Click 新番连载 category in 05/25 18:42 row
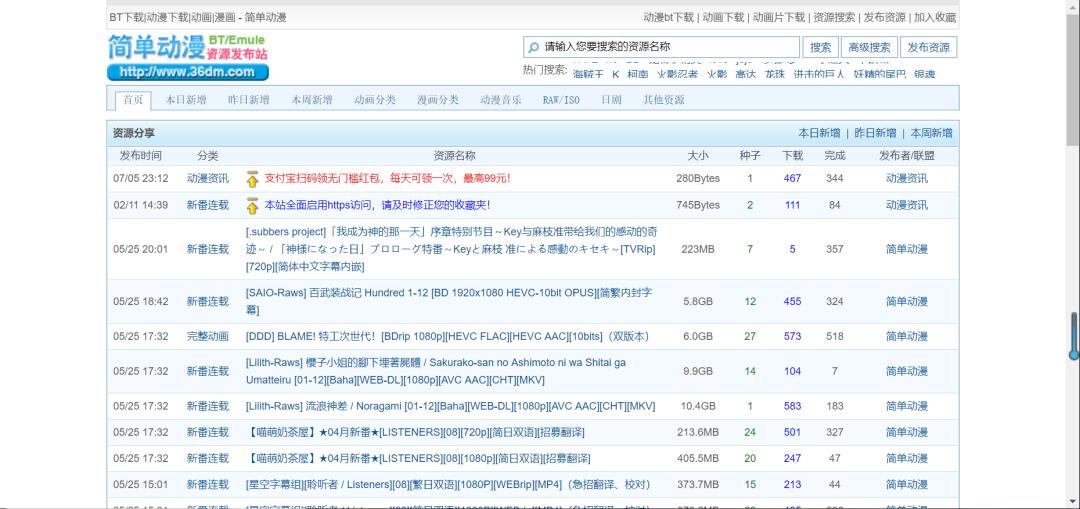This screenshot has width=1080, height=509. 207,302
